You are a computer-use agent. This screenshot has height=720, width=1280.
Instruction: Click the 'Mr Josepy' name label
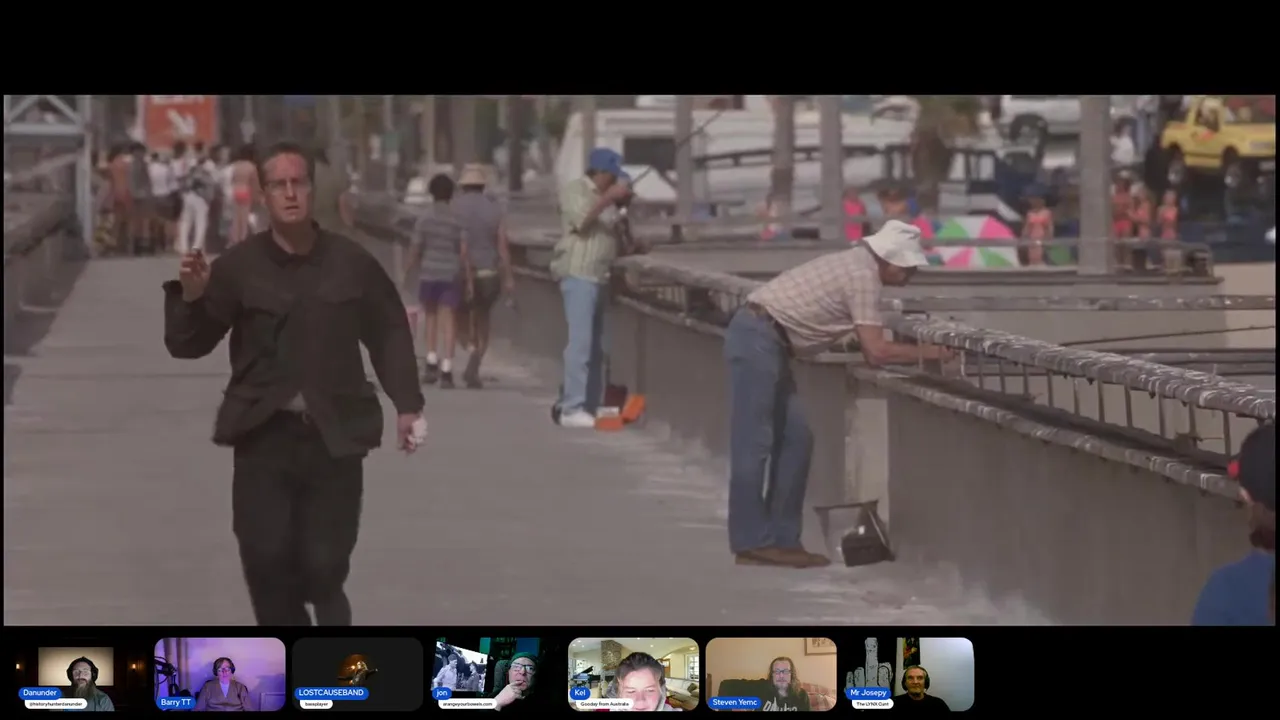pyautogui.click(x=869, y=693)
